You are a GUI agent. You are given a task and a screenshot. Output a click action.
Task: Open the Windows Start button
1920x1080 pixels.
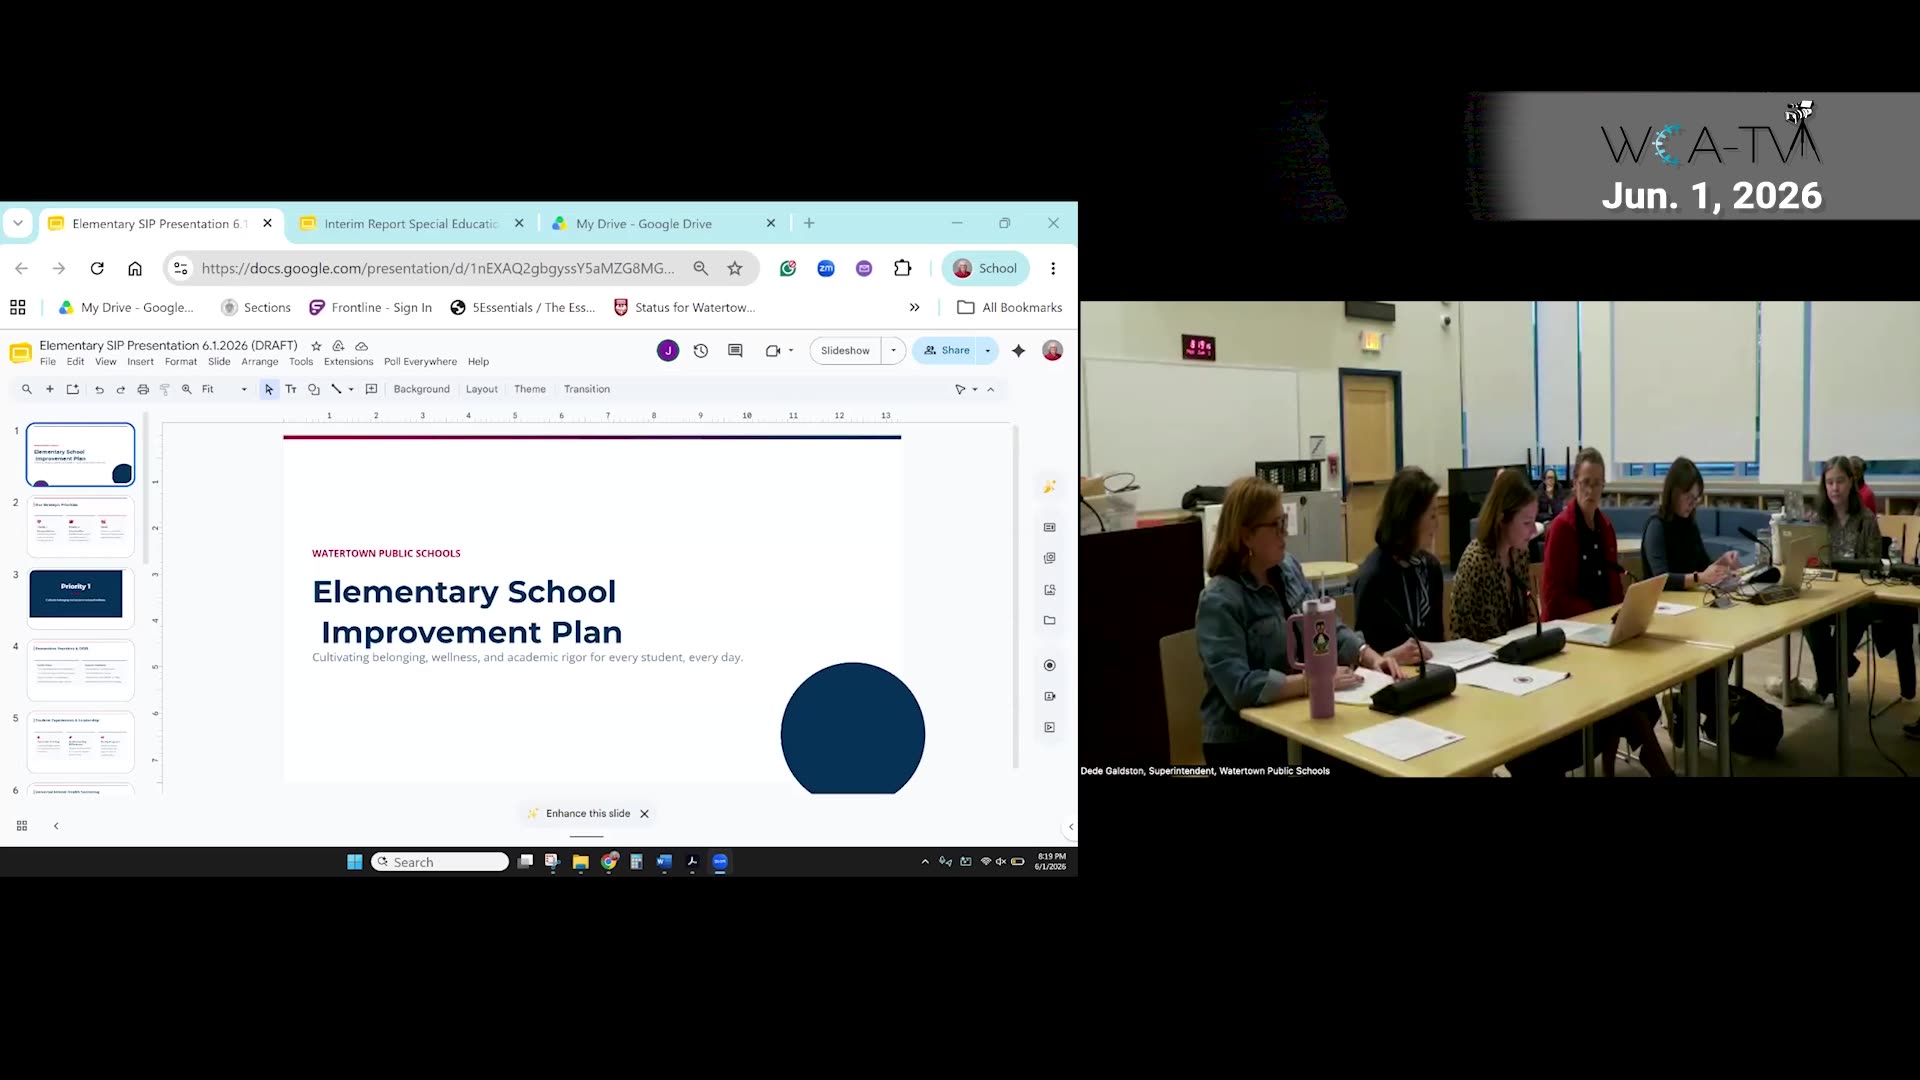point(354,862)
